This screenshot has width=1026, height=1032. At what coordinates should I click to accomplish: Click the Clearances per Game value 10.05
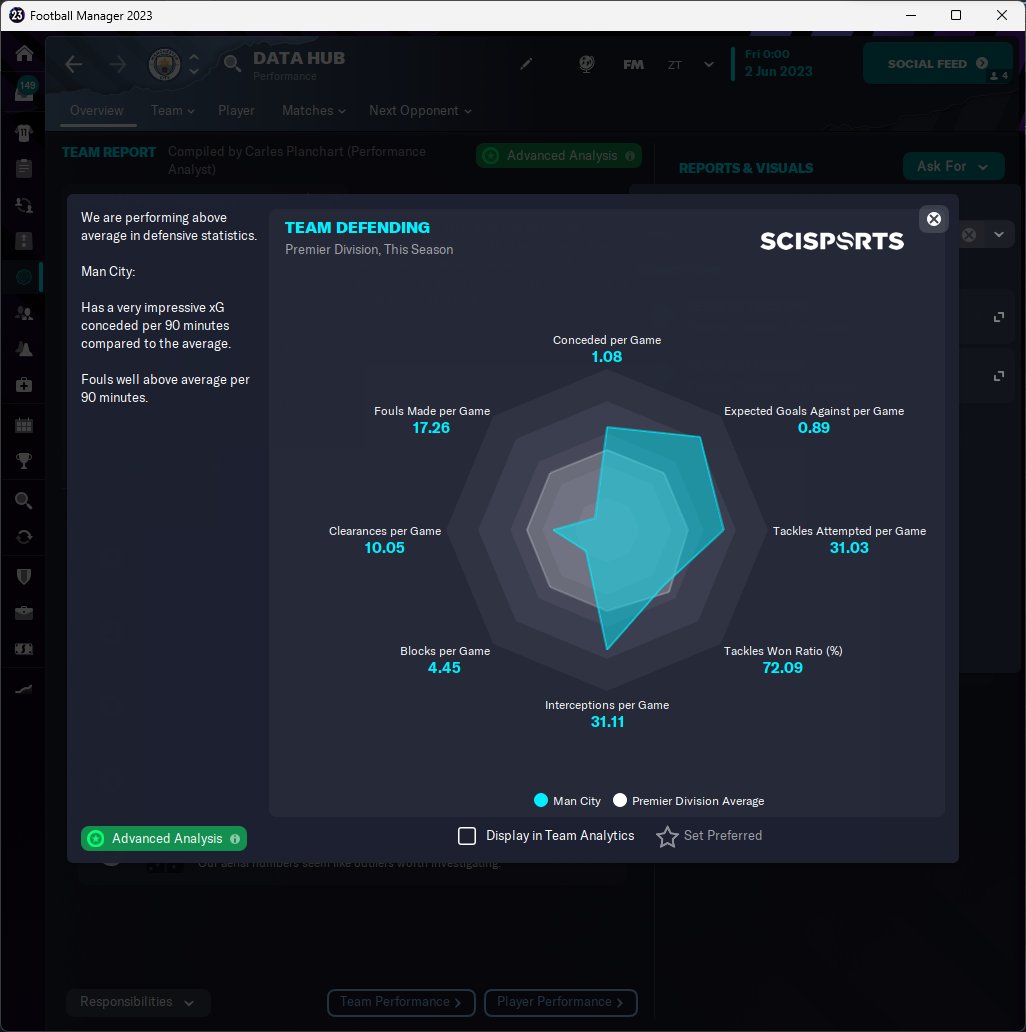pyautogui.click(x=384, y=548)
